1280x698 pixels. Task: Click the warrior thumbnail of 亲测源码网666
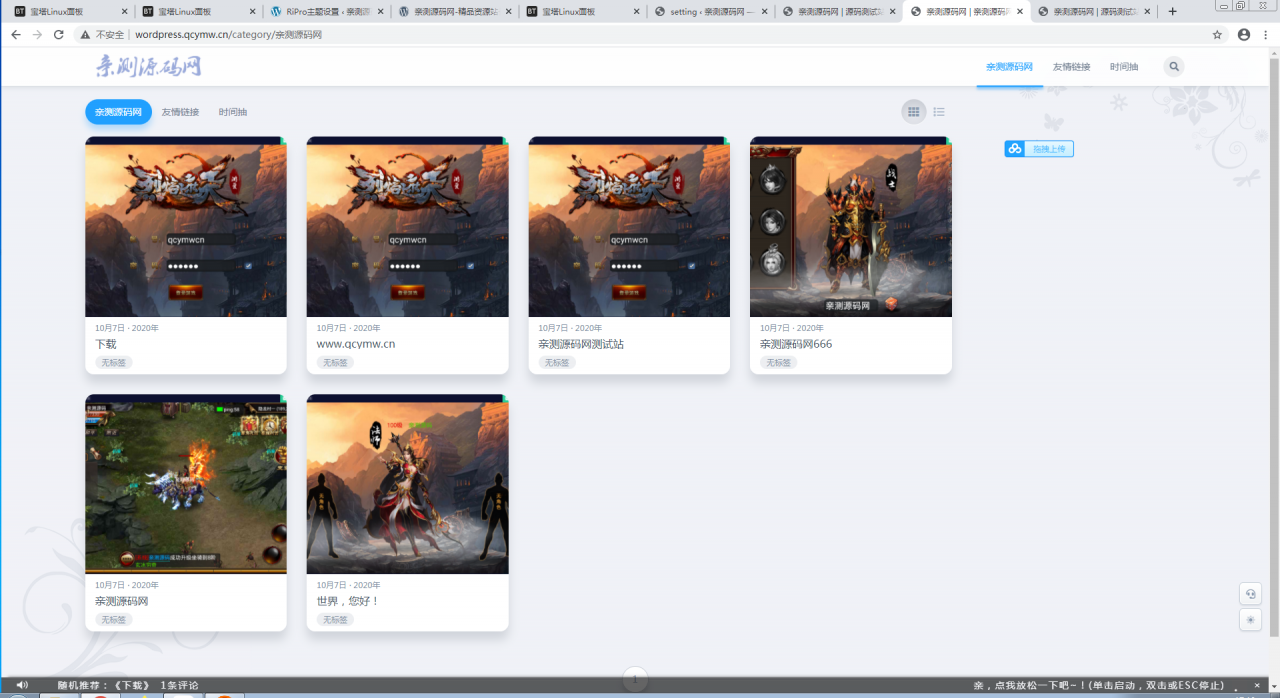[851, 227]
